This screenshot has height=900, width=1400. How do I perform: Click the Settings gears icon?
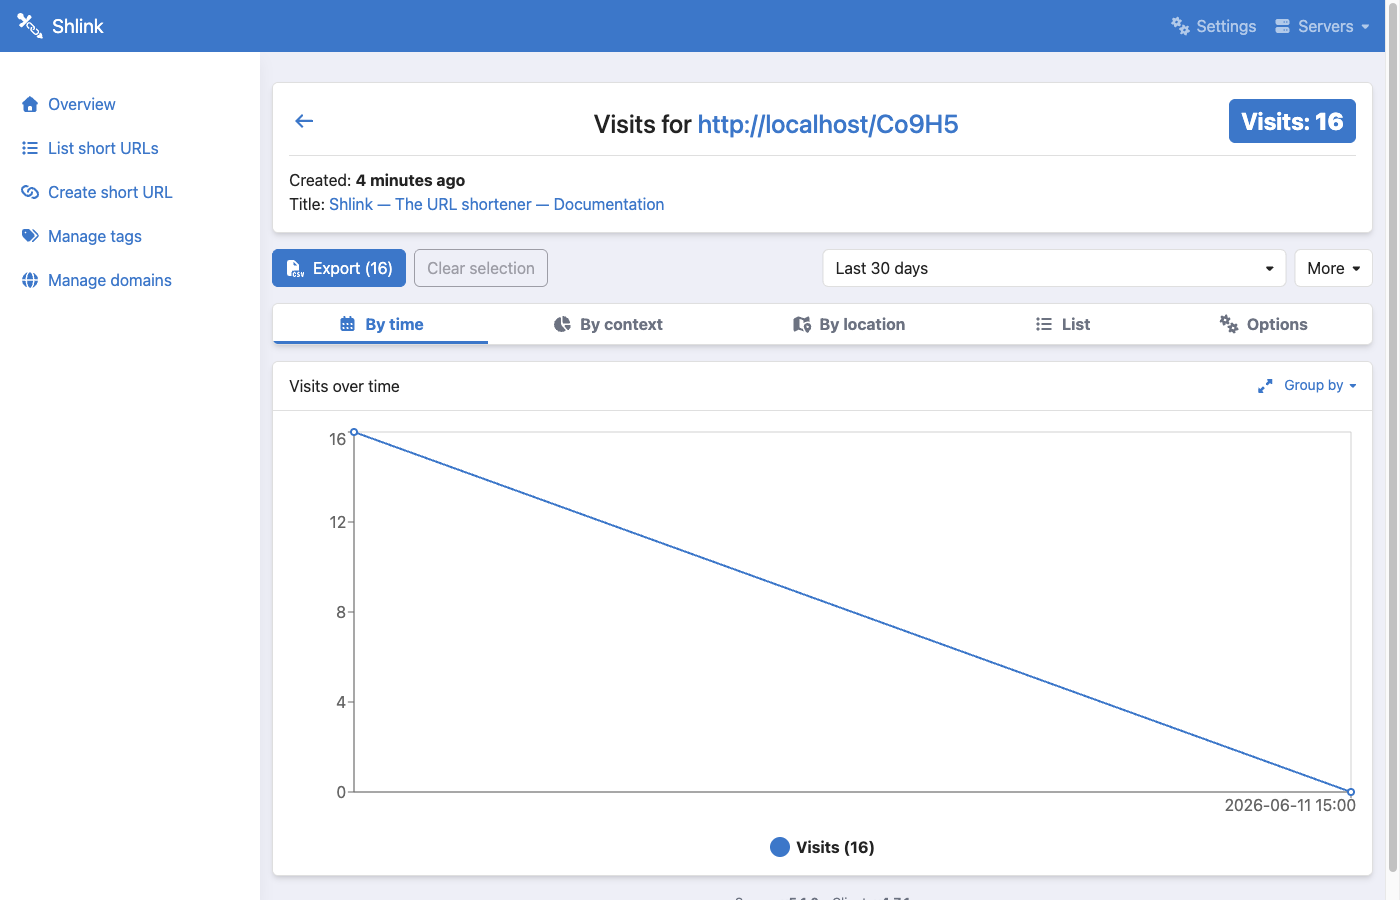tap(1181, 26)
